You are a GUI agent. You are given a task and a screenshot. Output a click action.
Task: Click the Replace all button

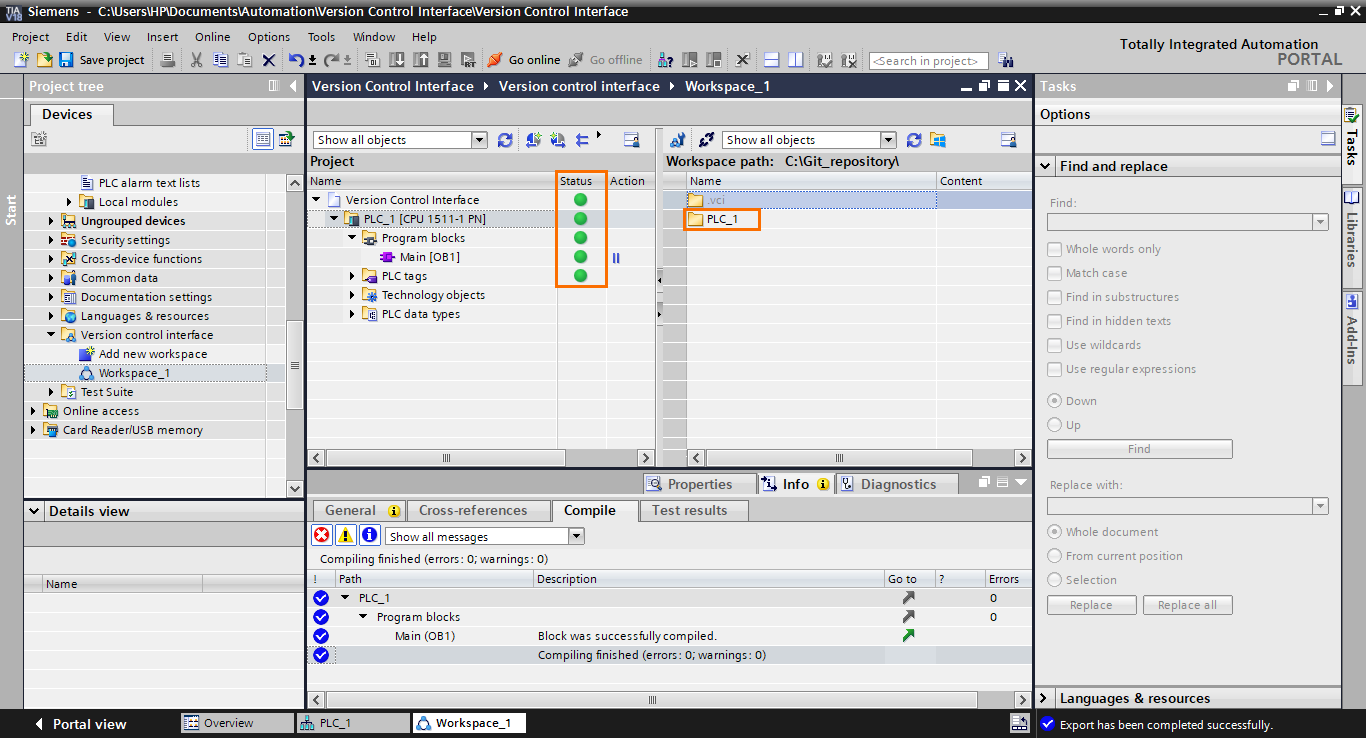[1187, 604]
